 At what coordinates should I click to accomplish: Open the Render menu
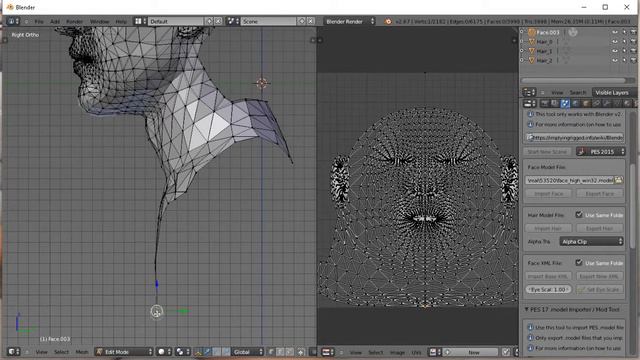pyautogui.click(x=74, y=21)
